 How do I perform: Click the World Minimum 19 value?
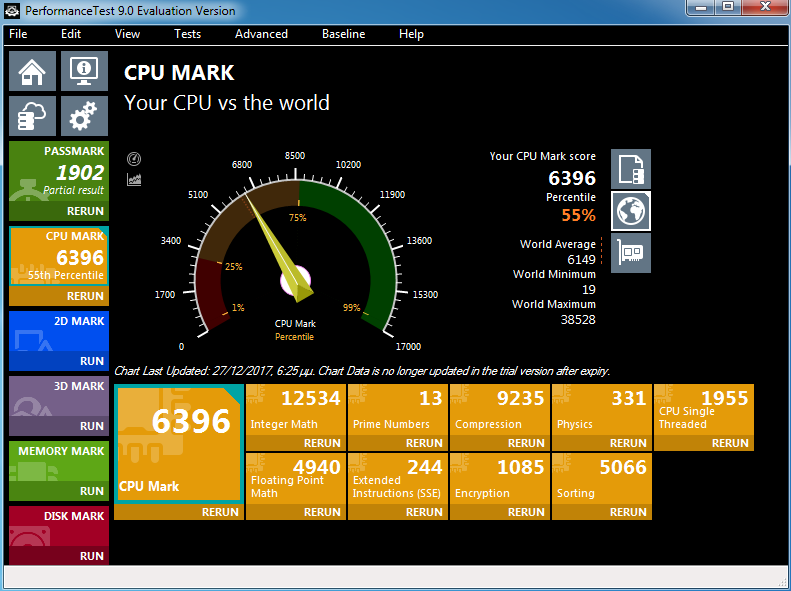click(589, 289)
